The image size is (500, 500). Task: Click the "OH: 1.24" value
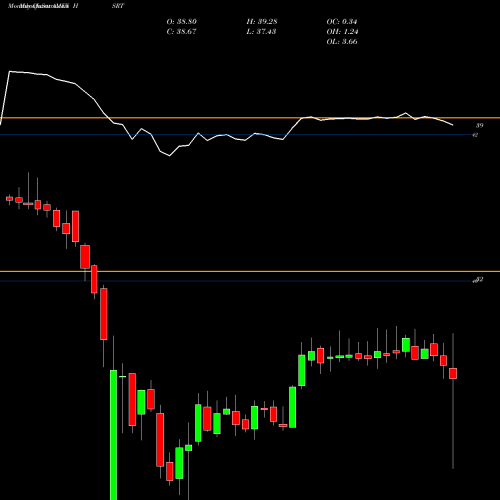click(x=342, y=32)
